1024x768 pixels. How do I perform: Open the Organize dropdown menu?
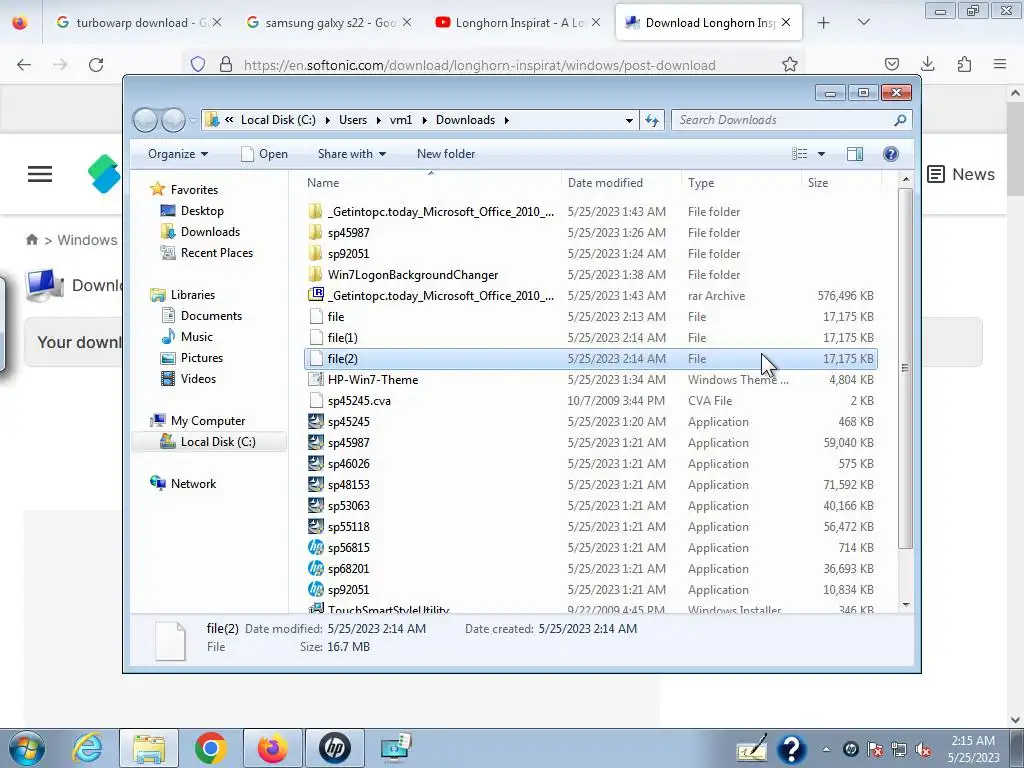pyautogui.click(x=178, y=154)
